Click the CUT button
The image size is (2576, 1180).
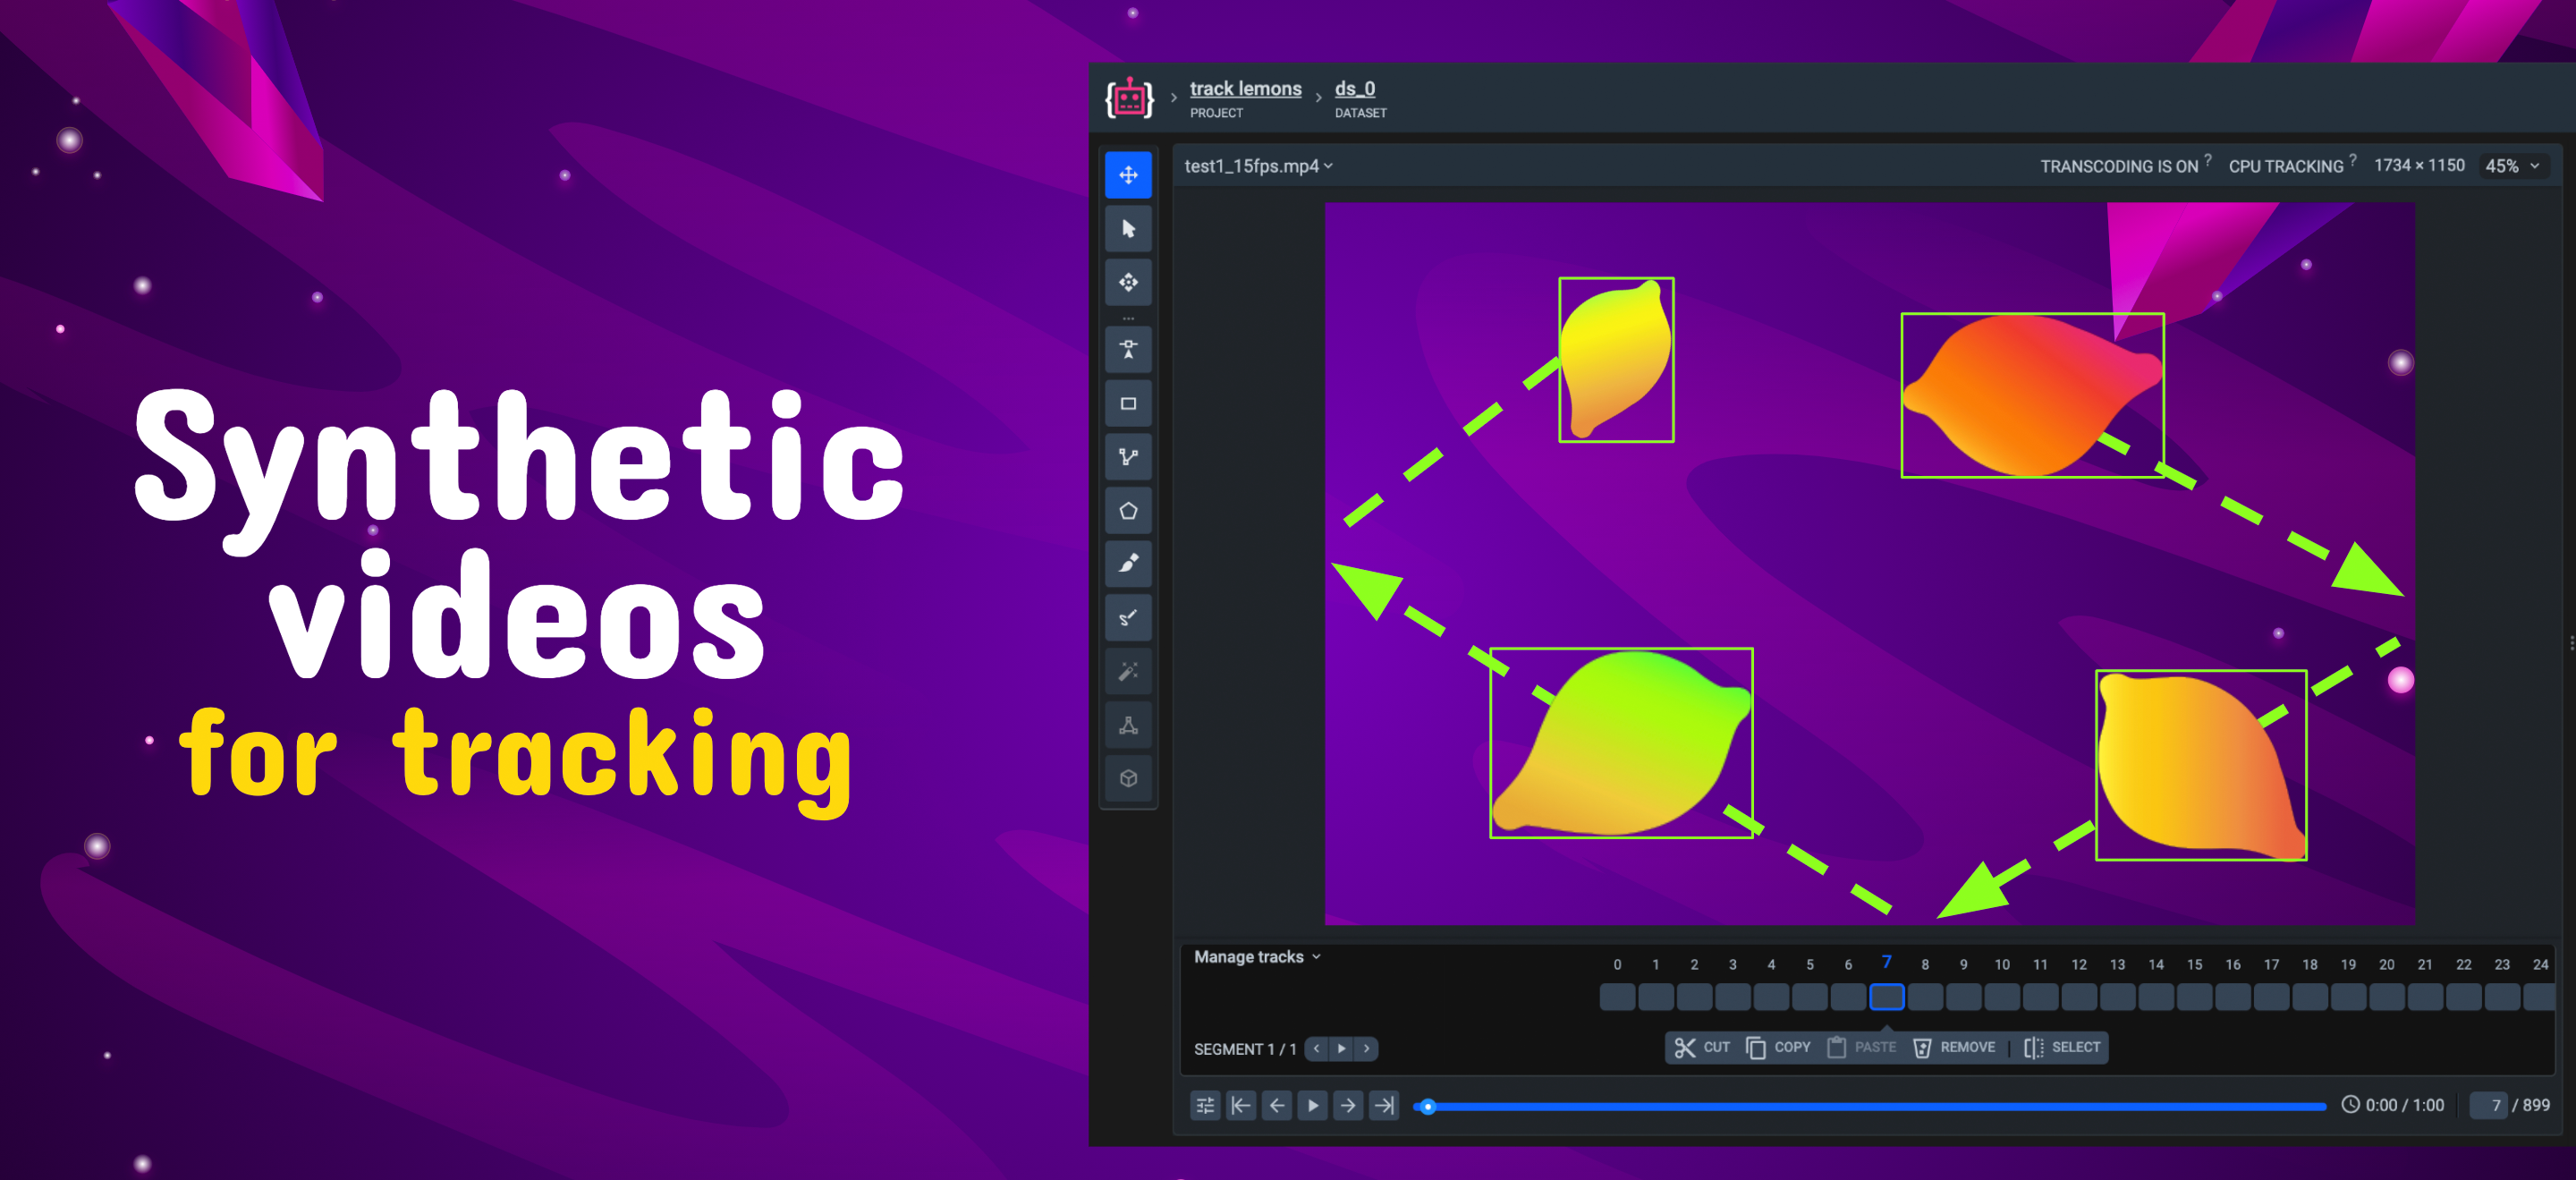[x=1702, y=1047]
